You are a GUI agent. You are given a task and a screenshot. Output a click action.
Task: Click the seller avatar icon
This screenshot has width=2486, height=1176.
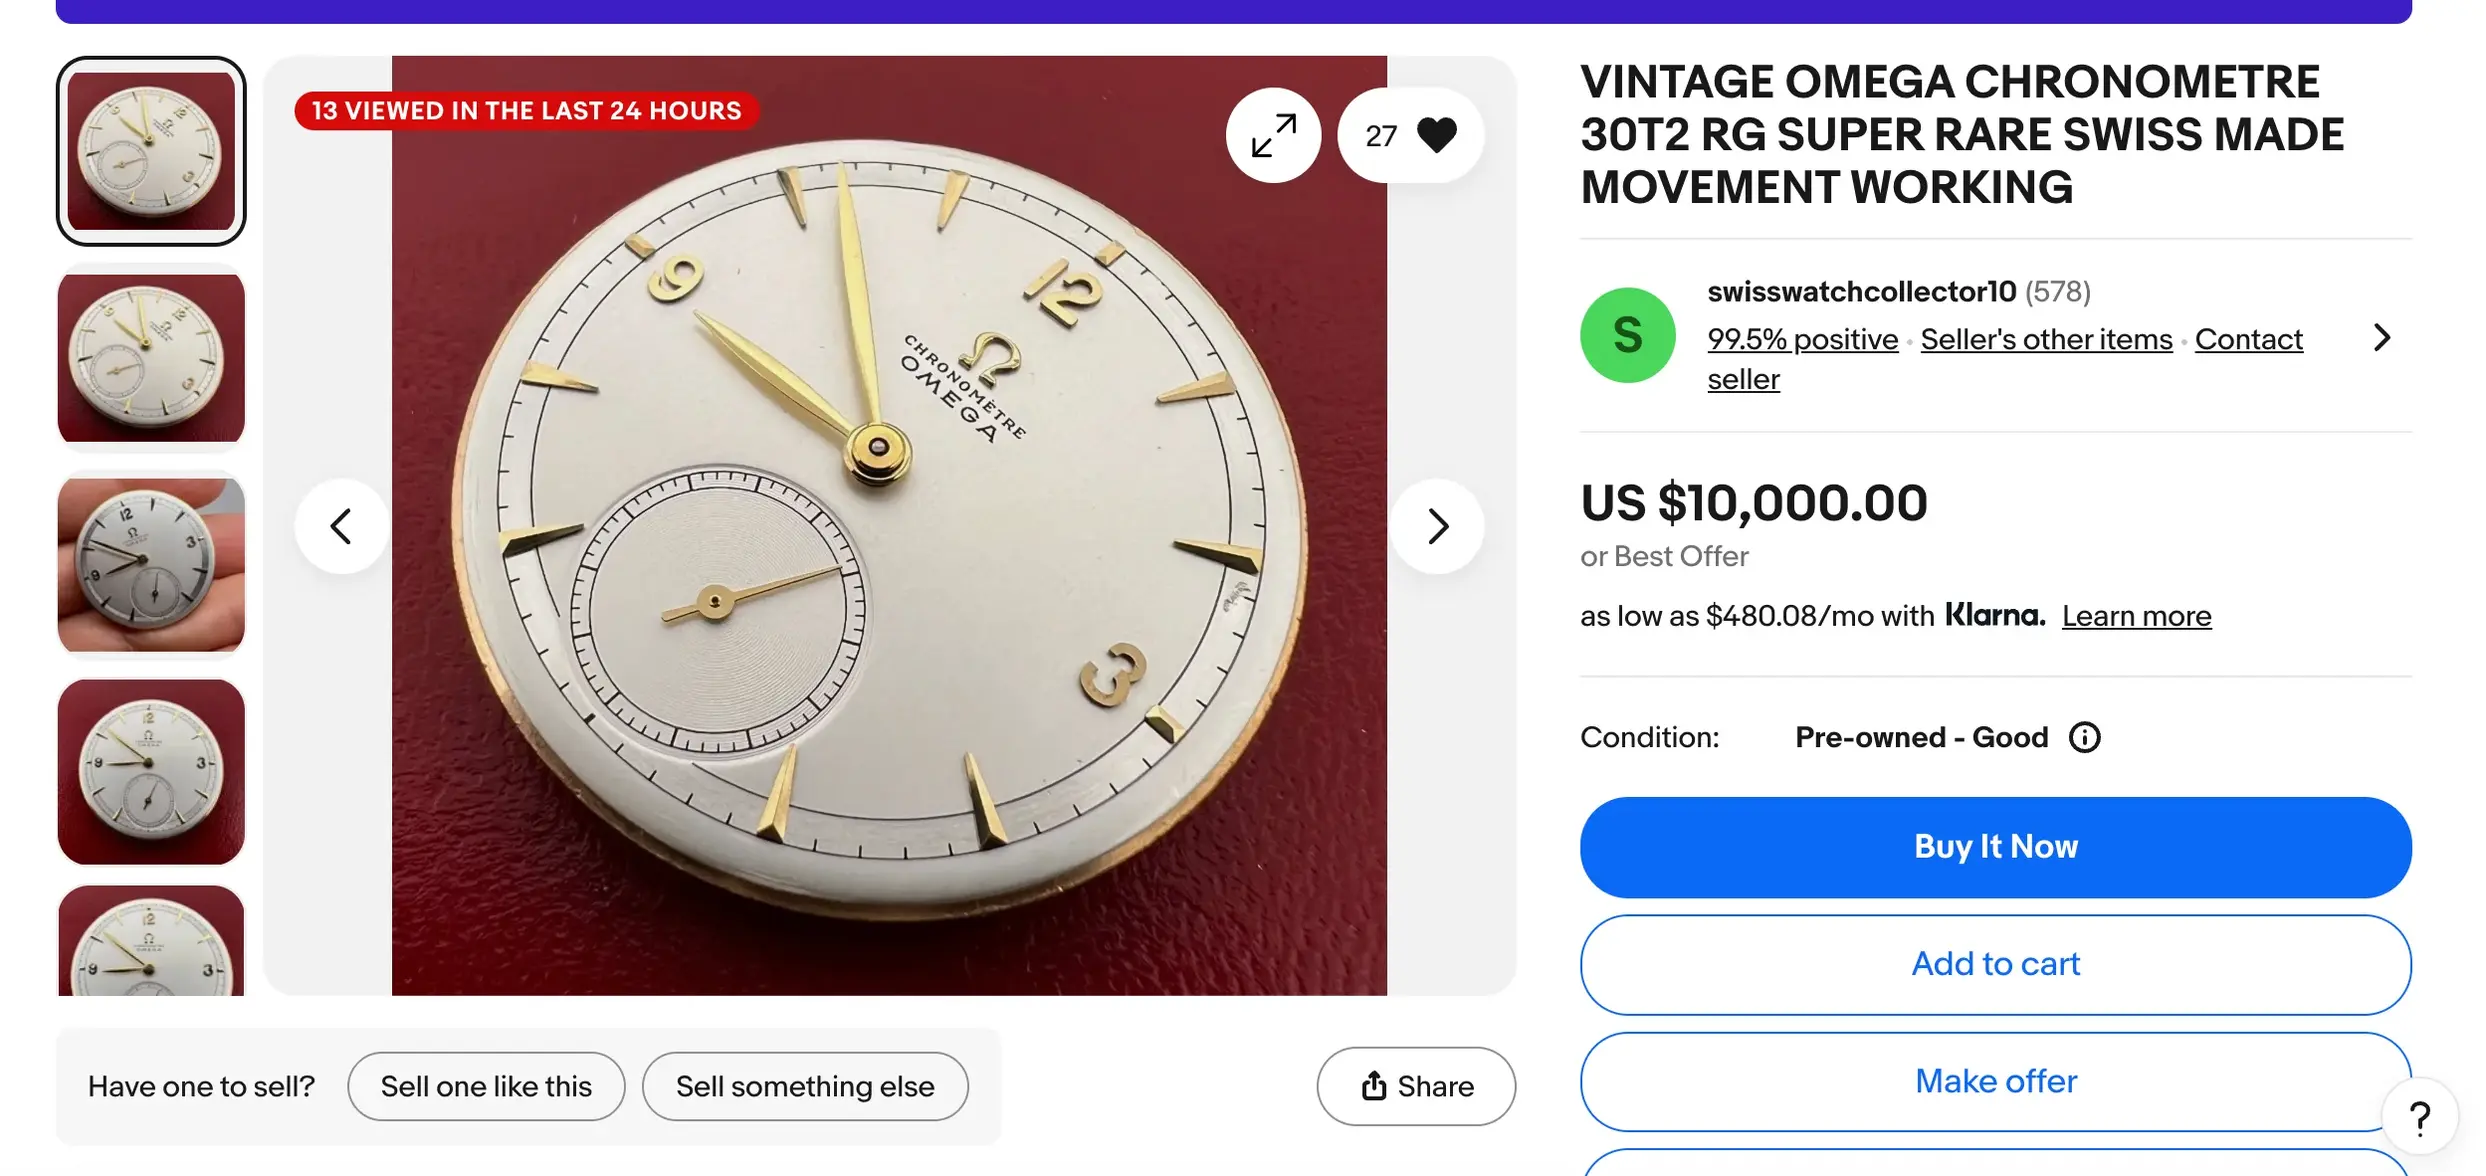[x=1627, y=335]
